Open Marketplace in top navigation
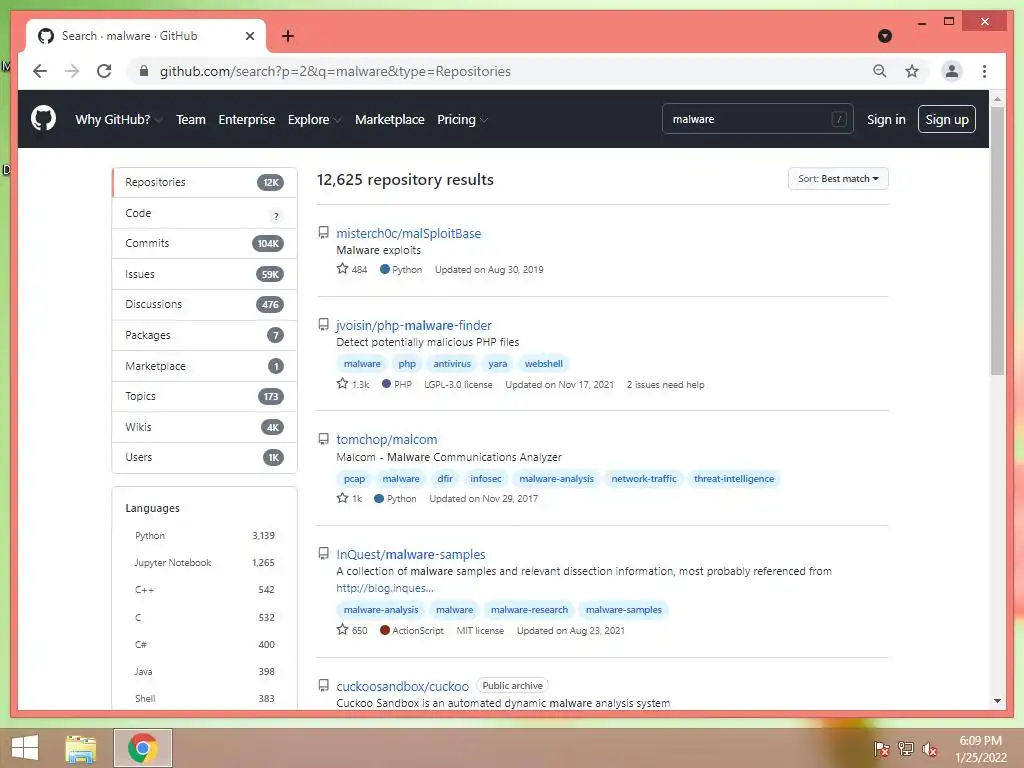Image resolution: width=1024 pixels, height=768 pixels. tap(389, 120)
